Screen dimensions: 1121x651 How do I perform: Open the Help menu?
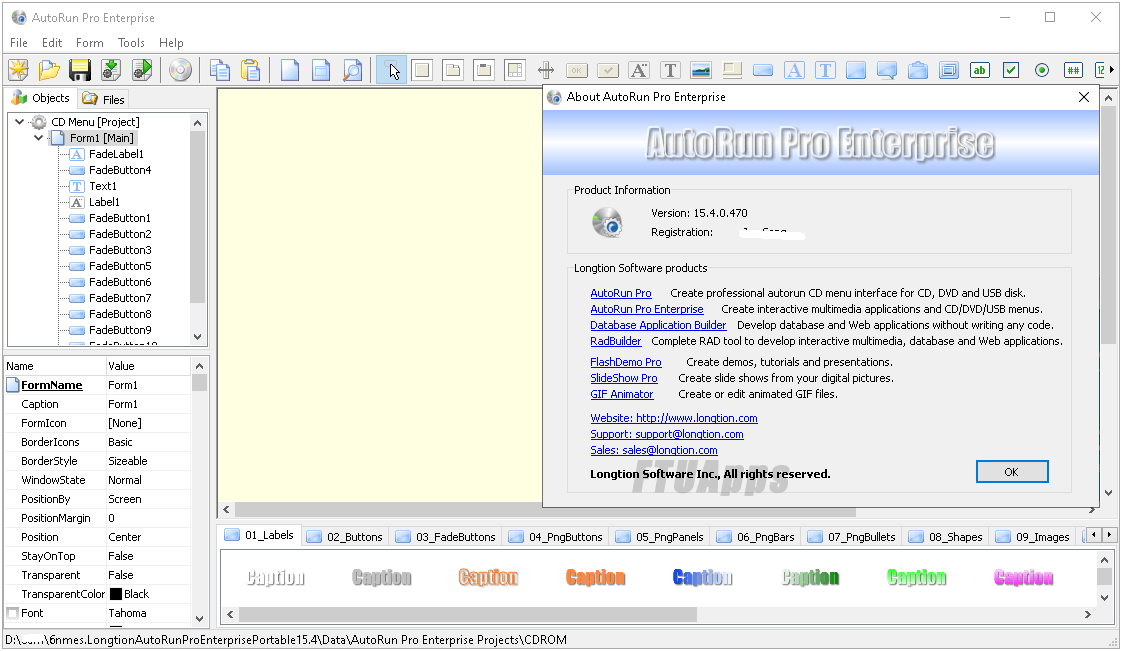pyautogui.click(x=171, y=43)
